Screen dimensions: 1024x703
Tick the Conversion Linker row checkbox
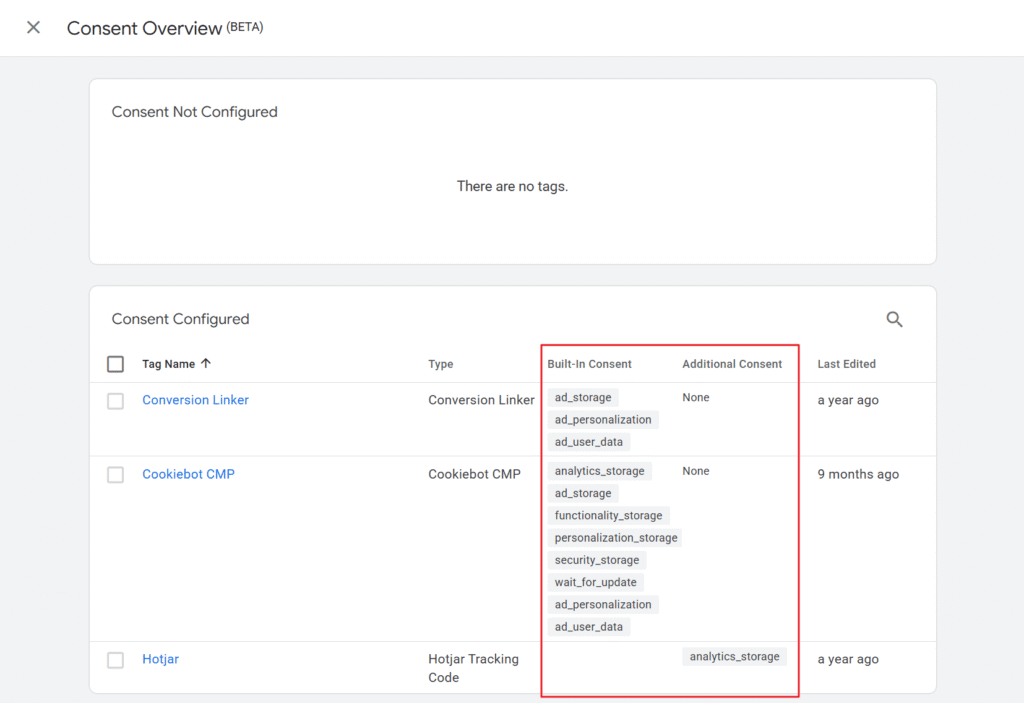click(116, 401)
